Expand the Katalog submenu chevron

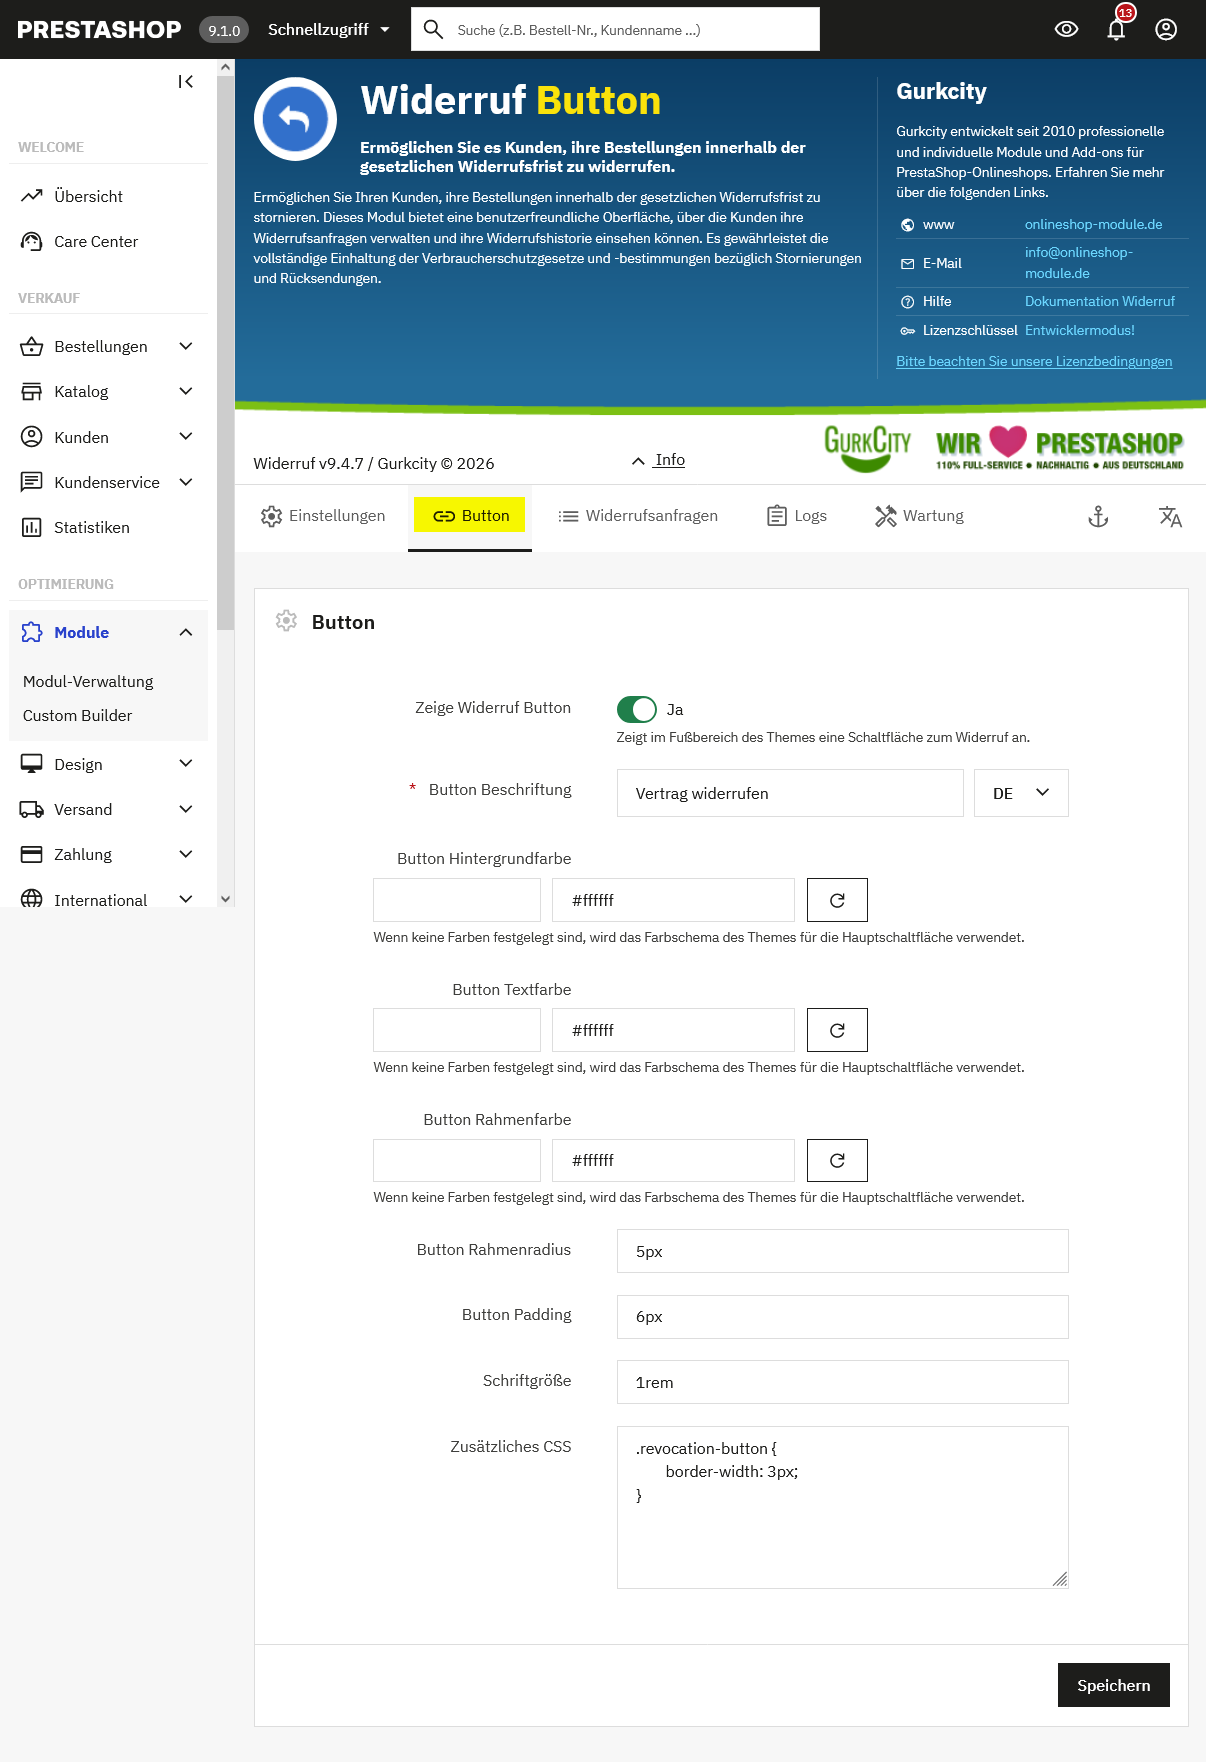point(186,391)
